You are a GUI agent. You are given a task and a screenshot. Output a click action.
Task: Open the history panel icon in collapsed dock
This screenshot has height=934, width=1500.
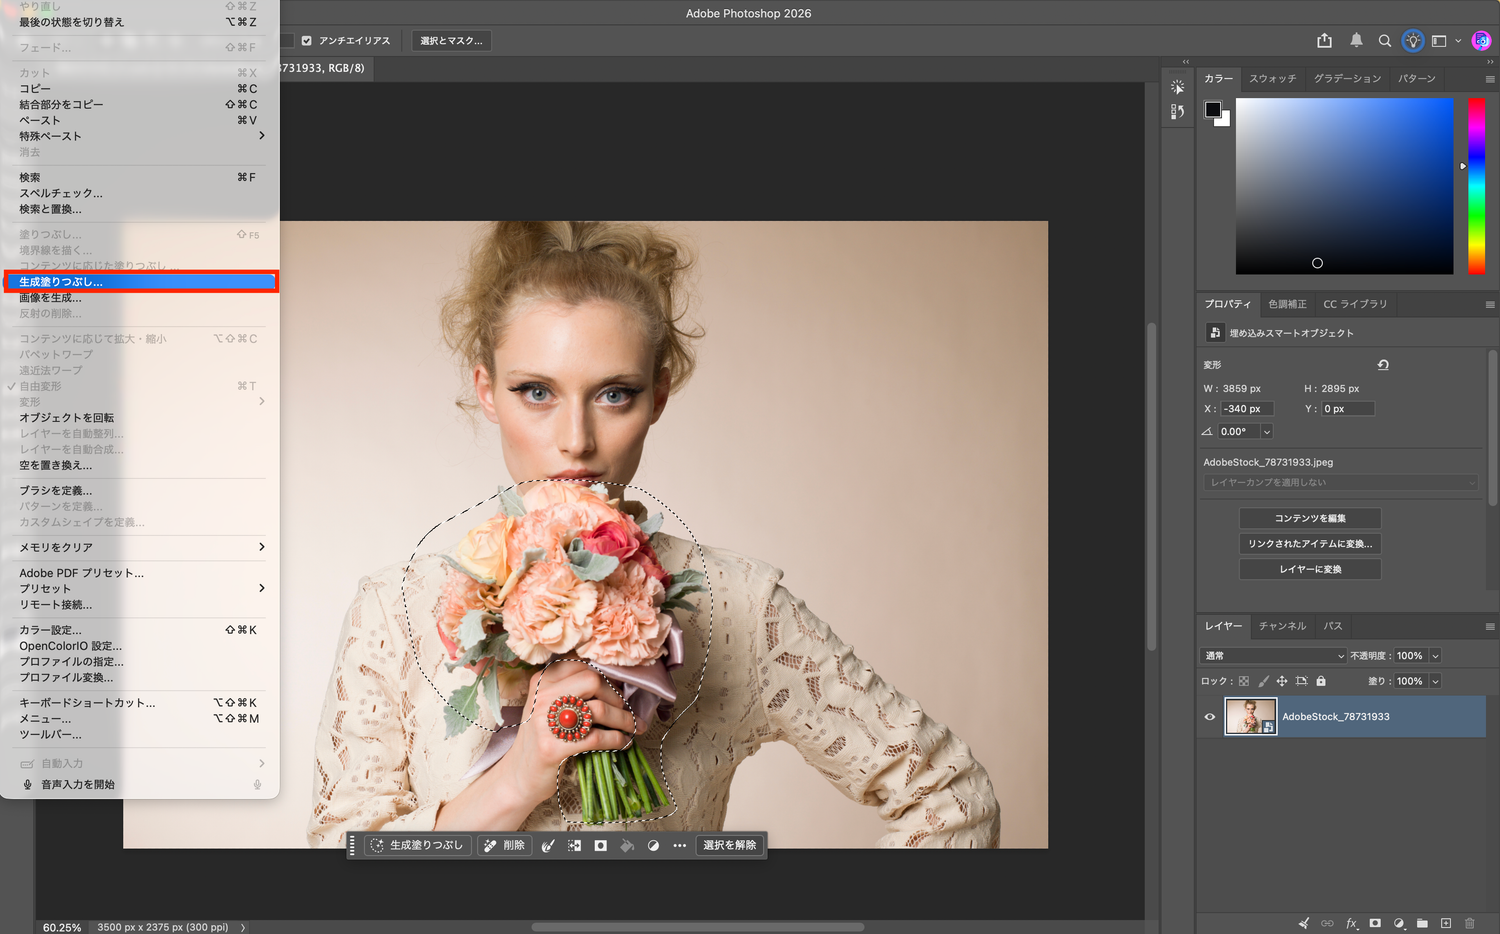pyautogui.click(x=1177, y=112)
